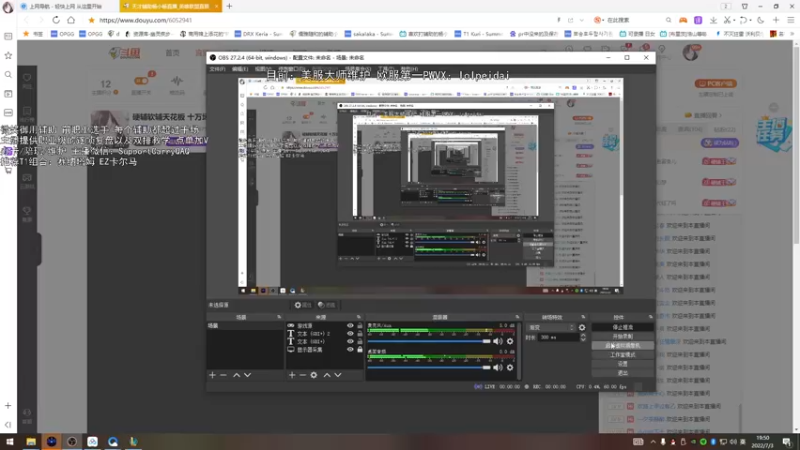Open source properties button above the docks
Viewport: 800px width, 450px height.
303,305
